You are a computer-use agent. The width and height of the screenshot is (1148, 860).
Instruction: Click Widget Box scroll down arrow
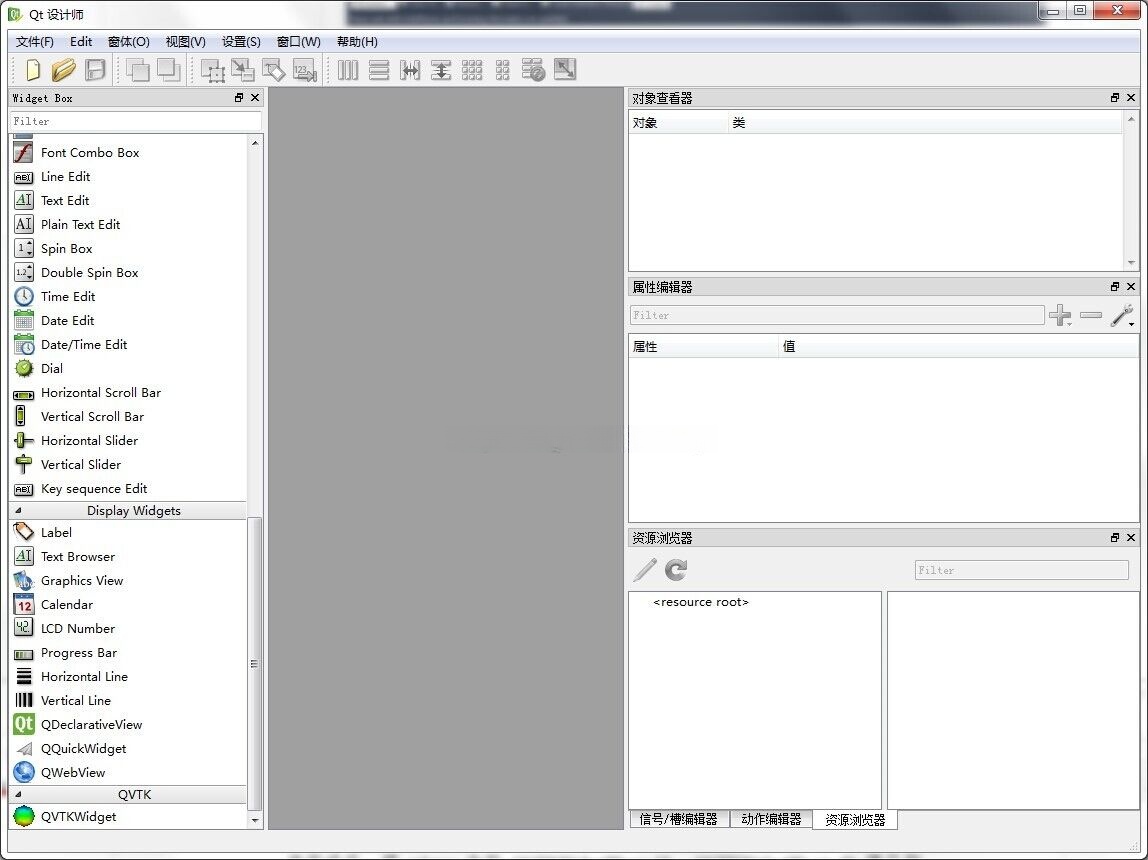(x=255, y=820)
